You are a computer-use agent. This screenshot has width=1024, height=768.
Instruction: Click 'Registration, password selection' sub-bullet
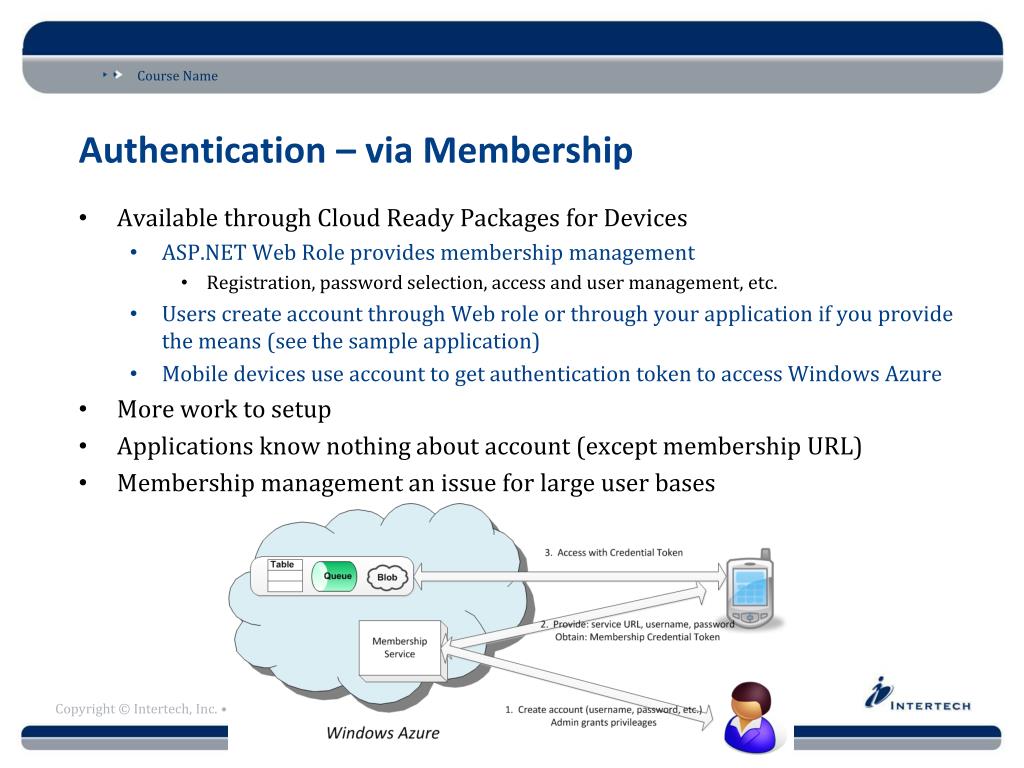[492, 283]
